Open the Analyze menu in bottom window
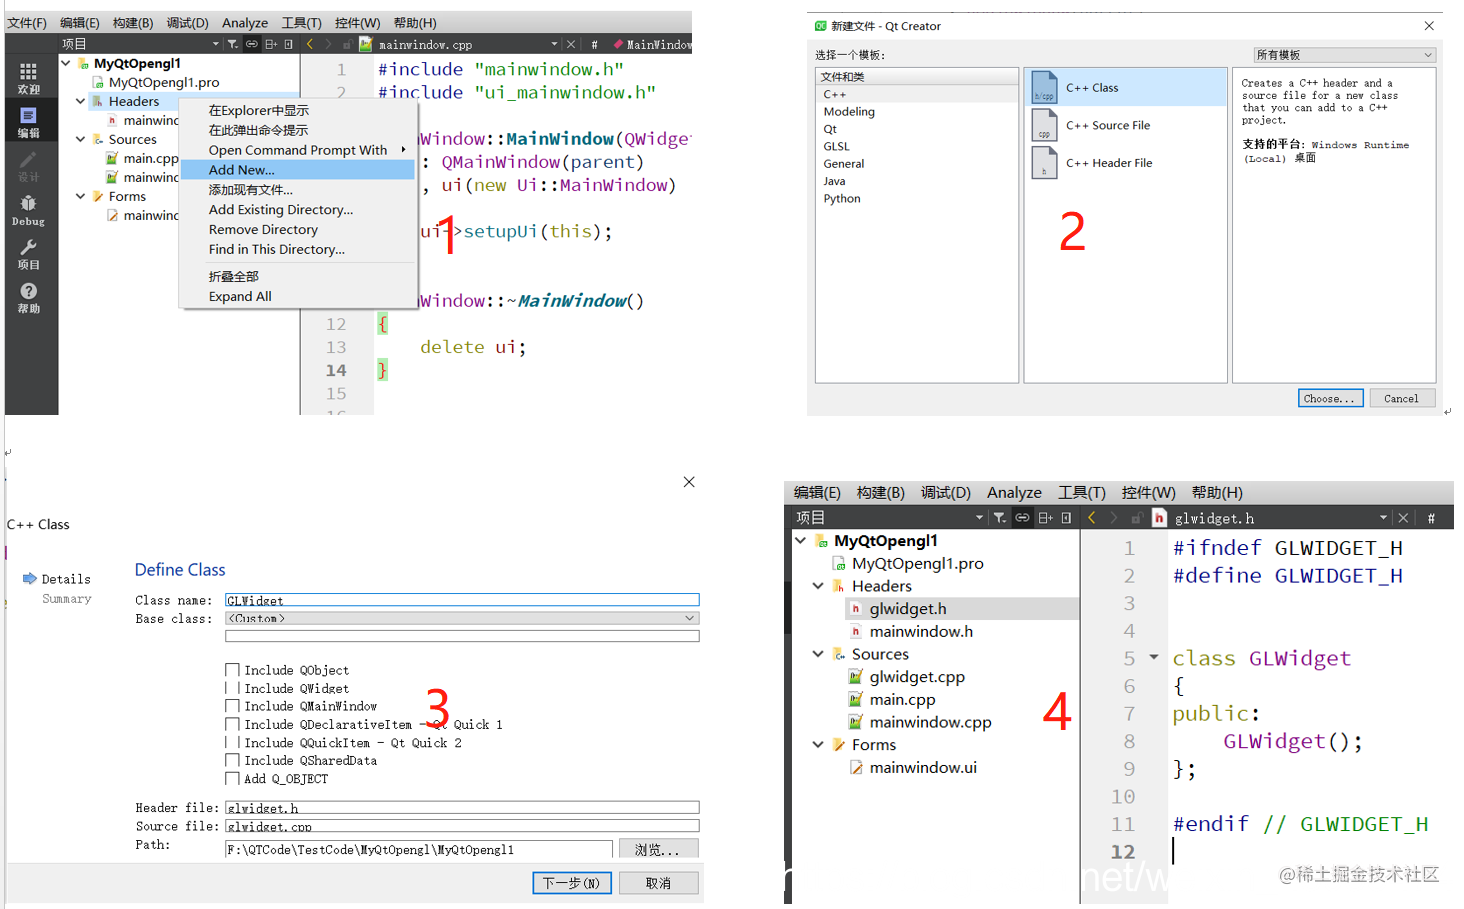The image size is (1464, 909). (1014, 492)
